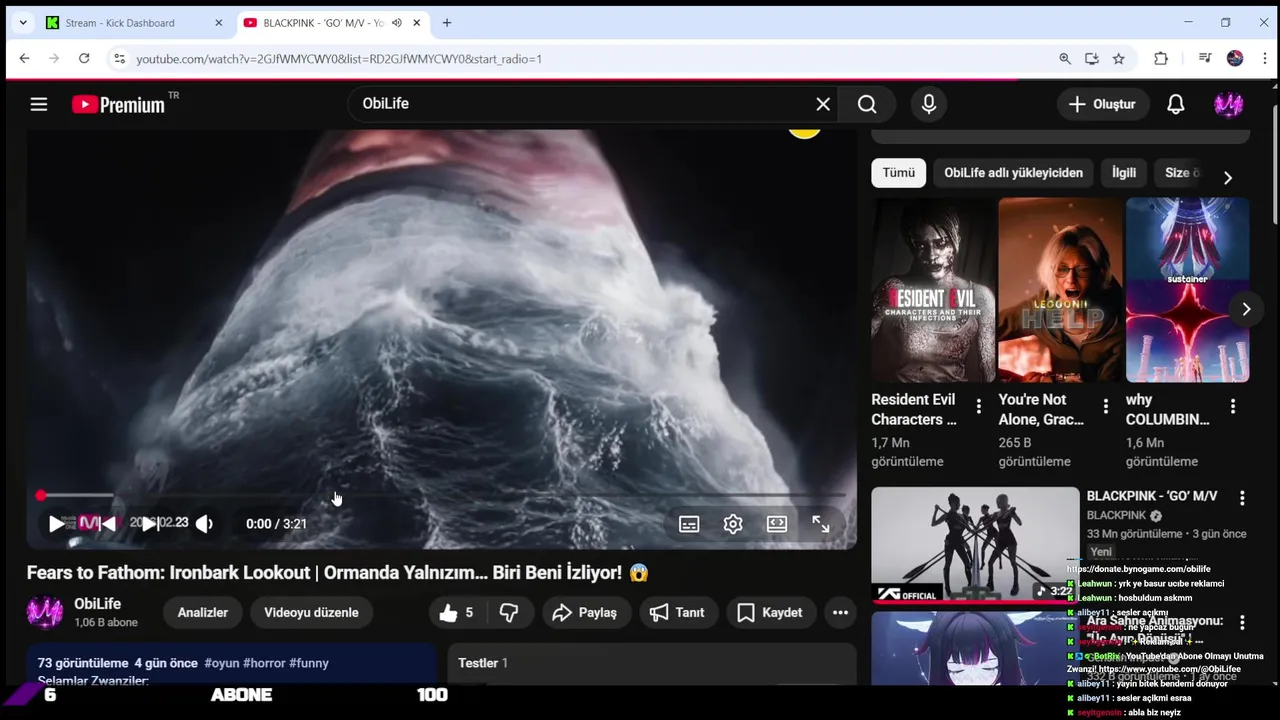The image size is (1280, 720).
Task: Like the video with the thumbs up
Action: pos(457,613)
